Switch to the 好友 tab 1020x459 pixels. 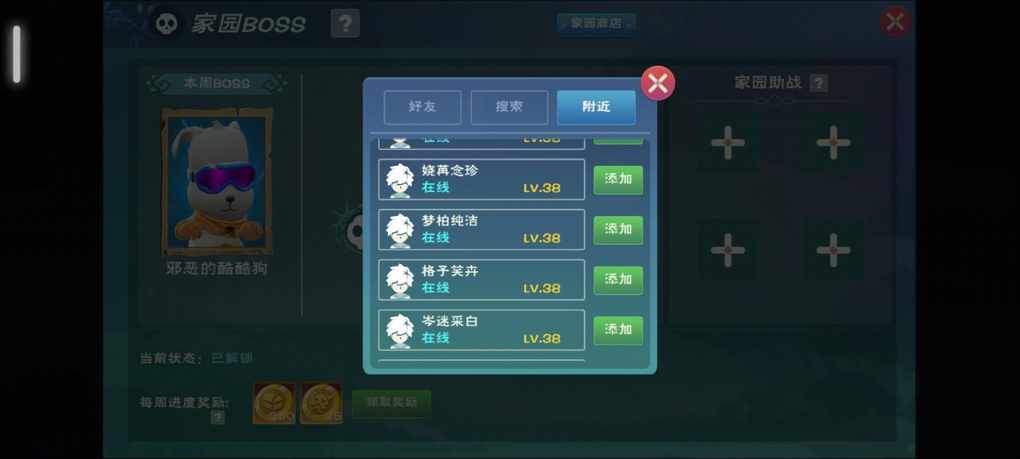422,107
